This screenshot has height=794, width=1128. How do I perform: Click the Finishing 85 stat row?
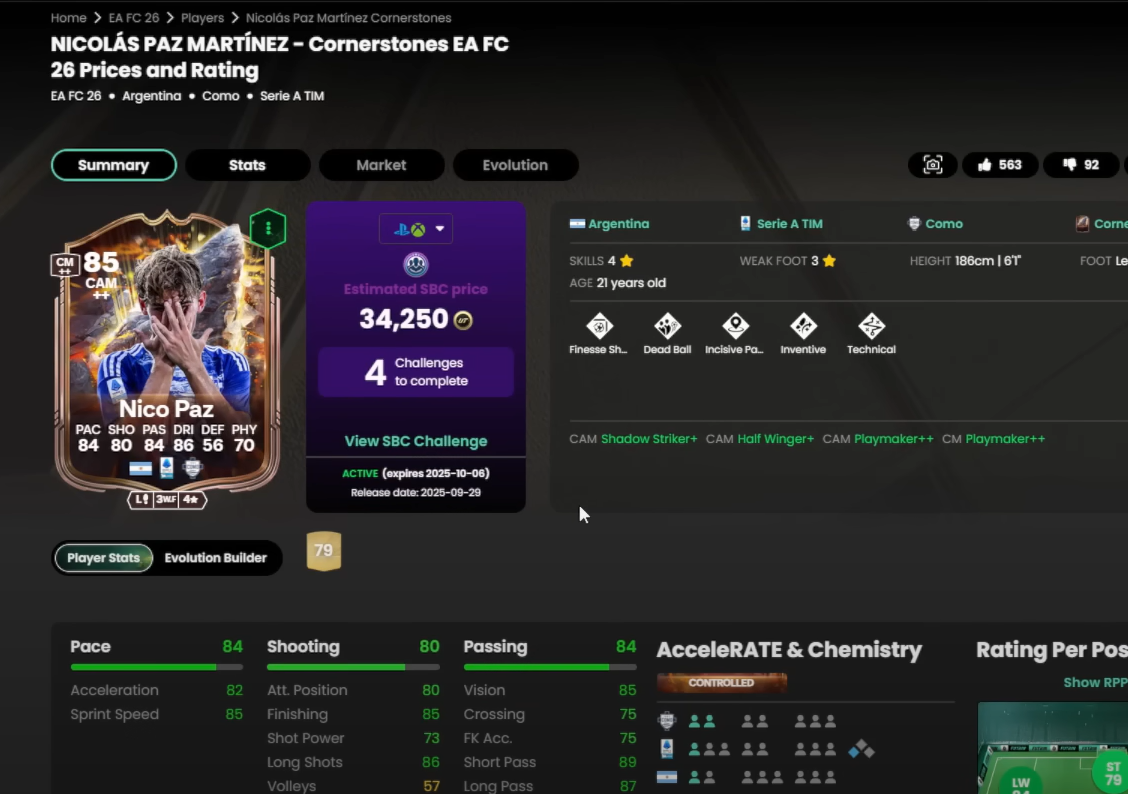tap(353, 715)
